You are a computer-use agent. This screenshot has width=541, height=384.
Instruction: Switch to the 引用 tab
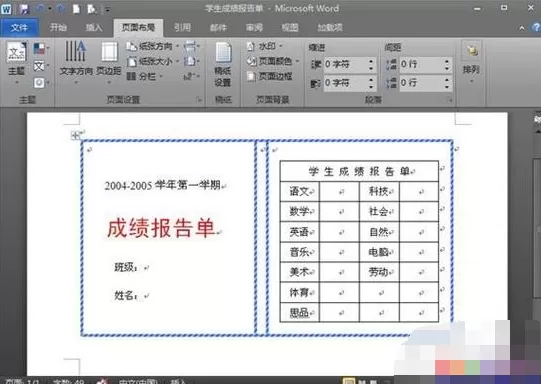182,27
